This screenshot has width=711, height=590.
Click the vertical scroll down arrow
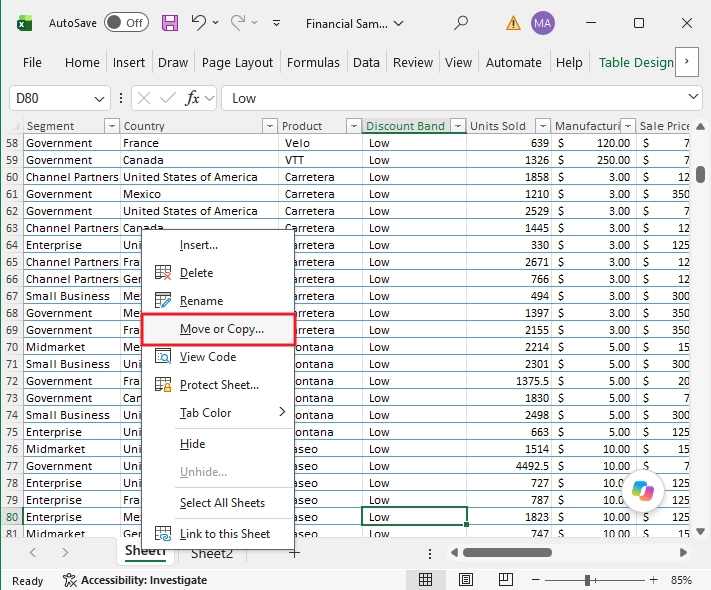[700, 531]
